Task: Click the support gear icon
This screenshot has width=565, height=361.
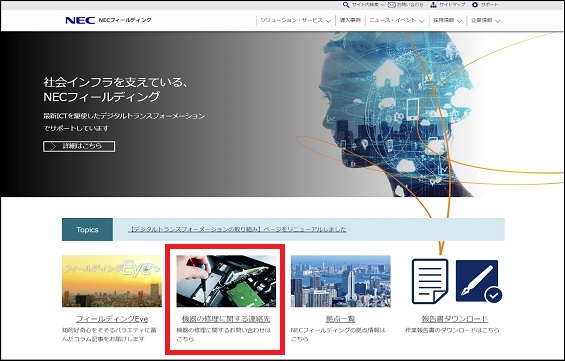Action: (x=475, y=5)
